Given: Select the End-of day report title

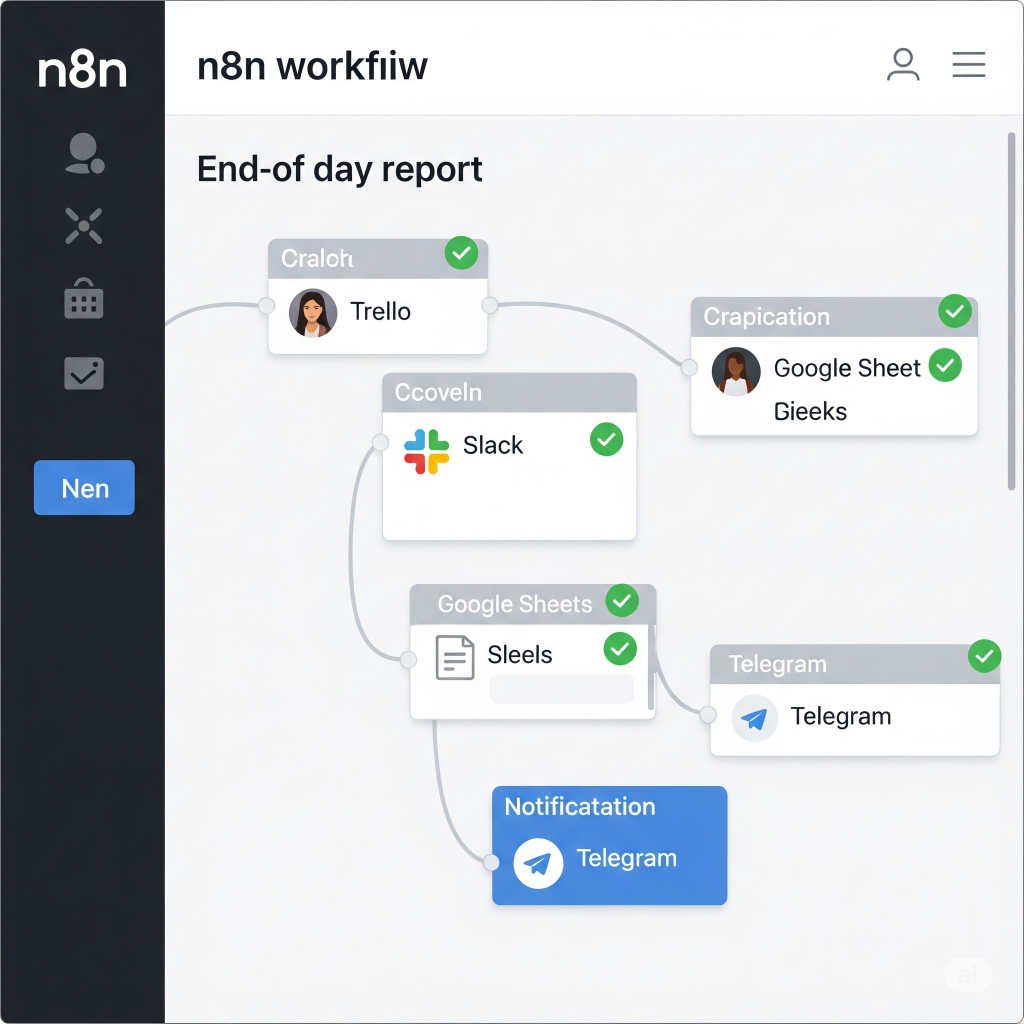Looking at the screenshot, I should tap(340, 169).
